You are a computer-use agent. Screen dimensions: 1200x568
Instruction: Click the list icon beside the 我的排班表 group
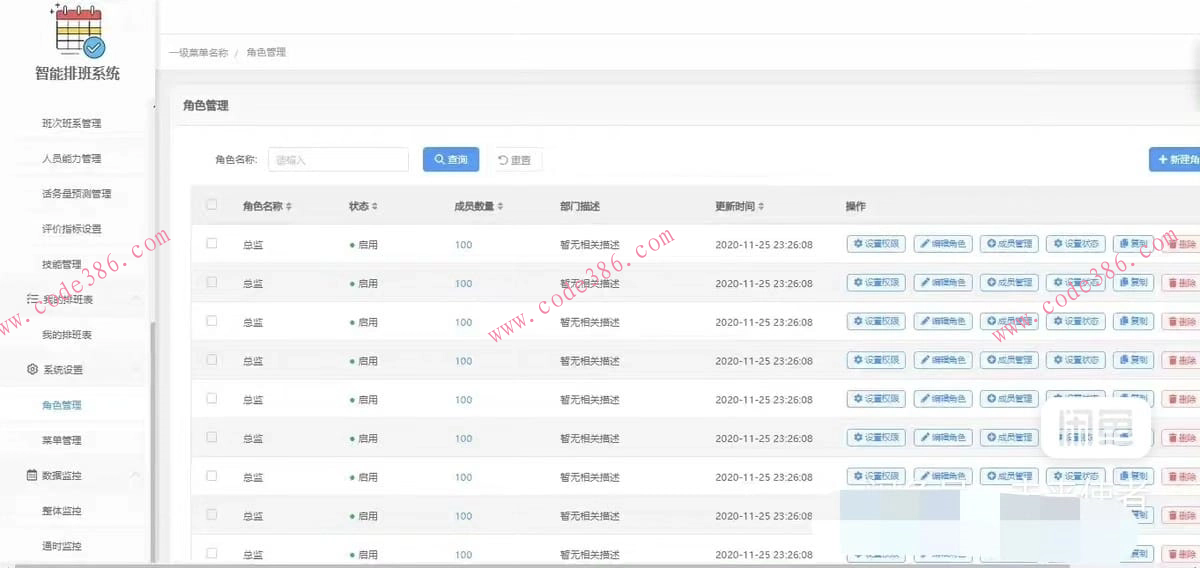point(32,299)
